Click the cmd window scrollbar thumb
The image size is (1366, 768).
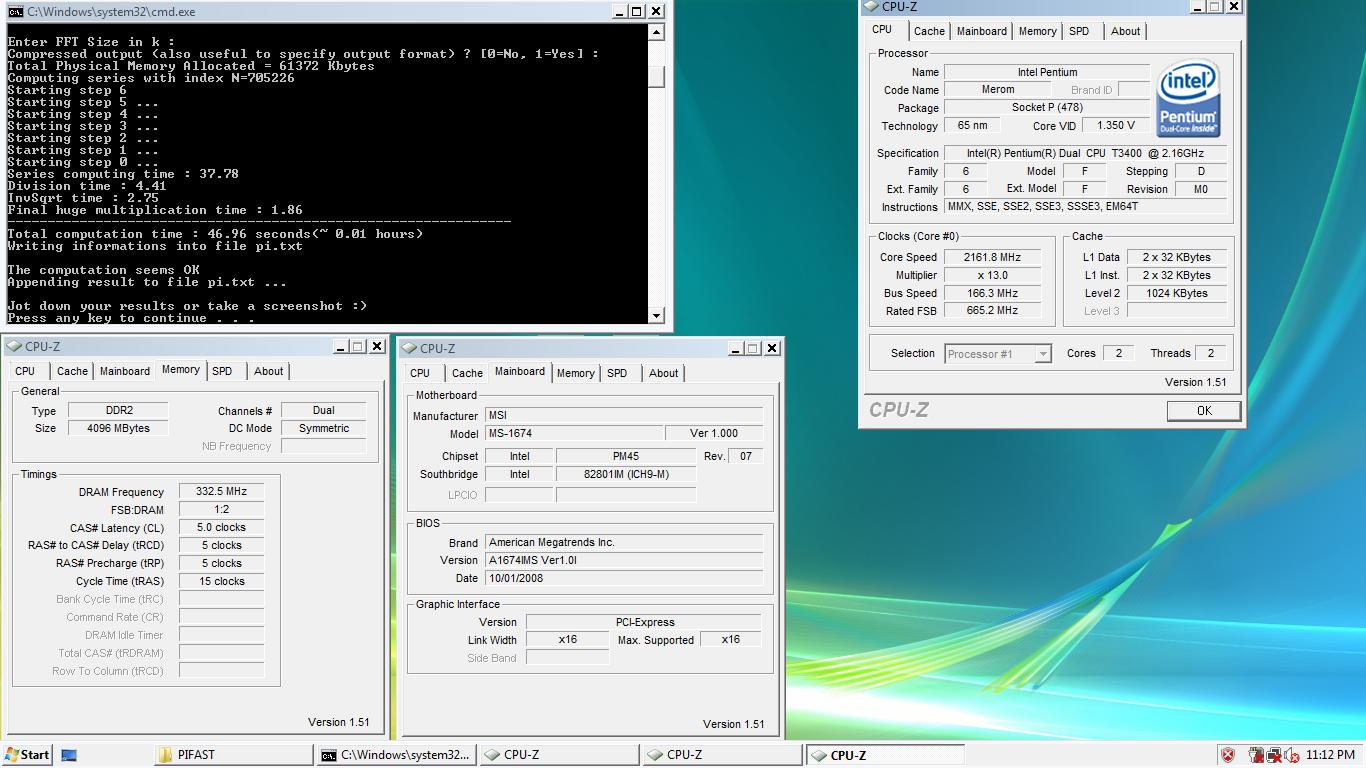(656, 77)
